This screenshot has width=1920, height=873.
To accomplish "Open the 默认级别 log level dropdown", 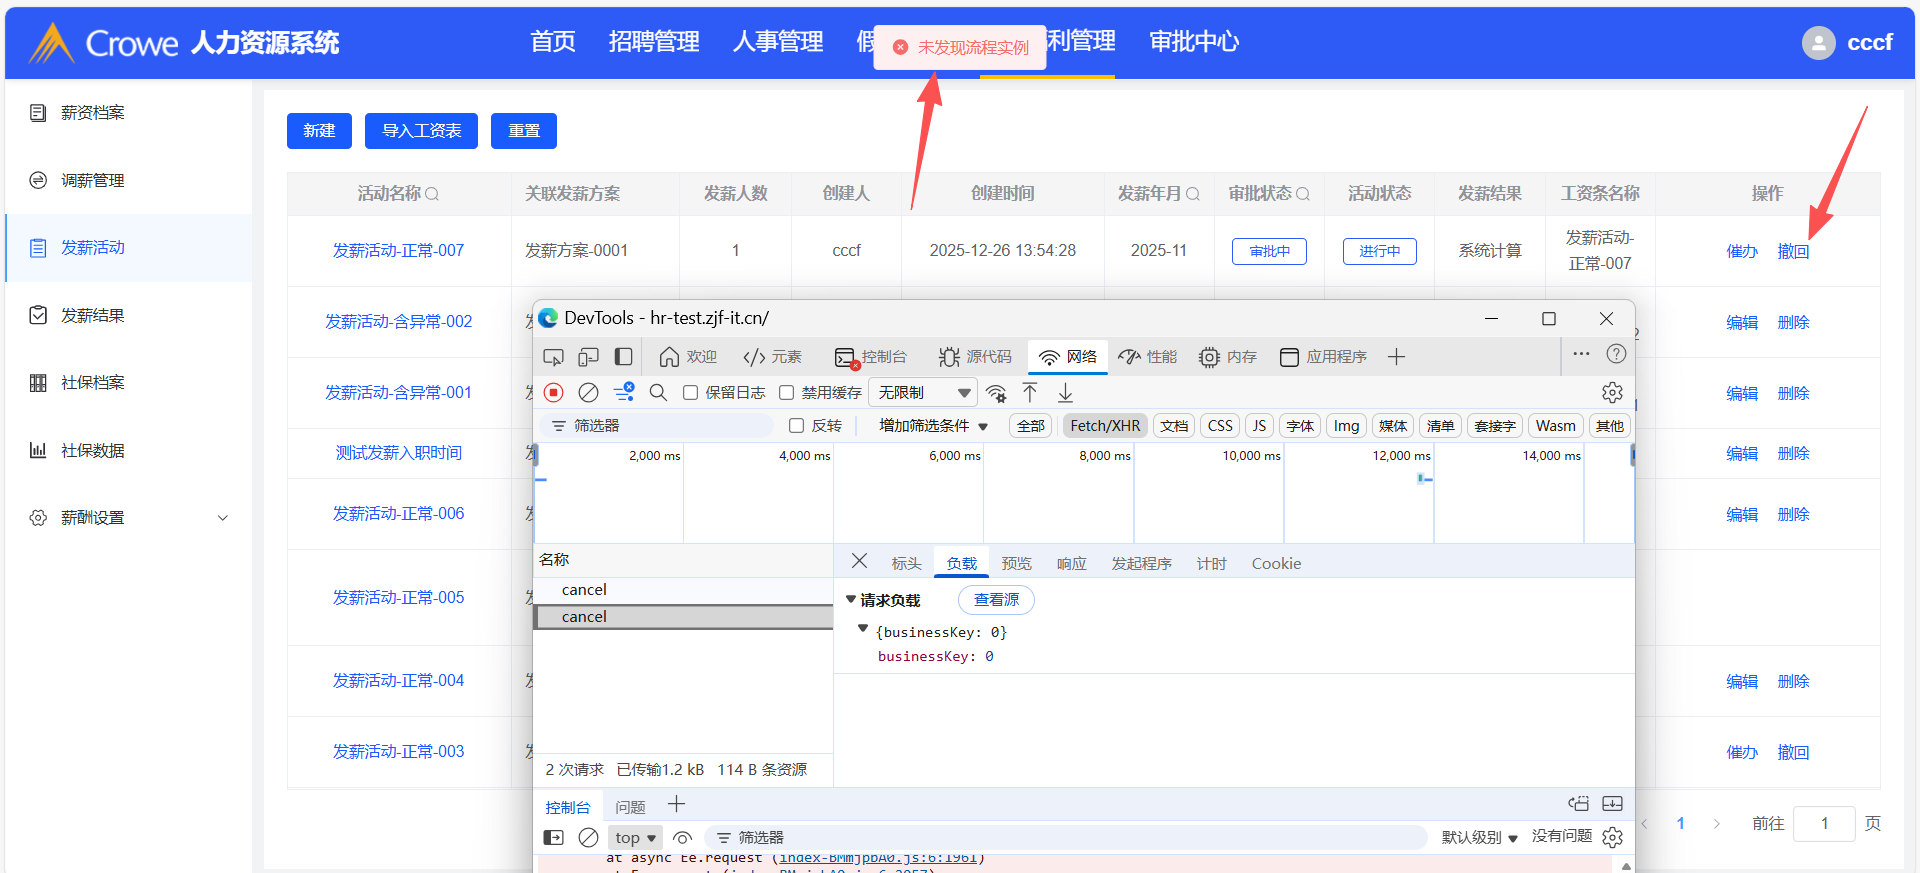I will click(x=1479, y=838).
